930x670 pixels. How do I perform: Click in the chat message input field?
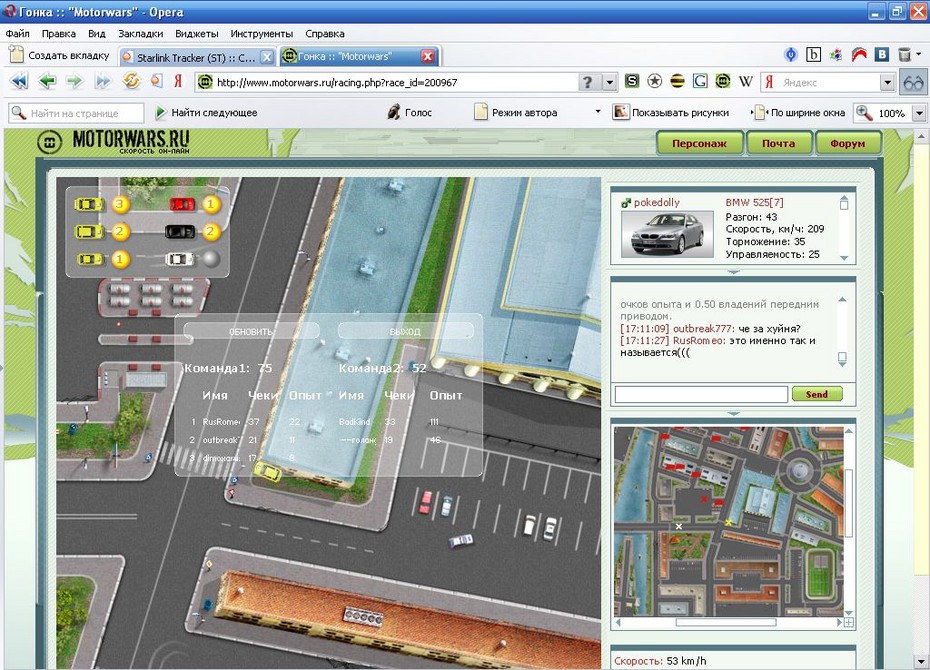coord(701,394)
